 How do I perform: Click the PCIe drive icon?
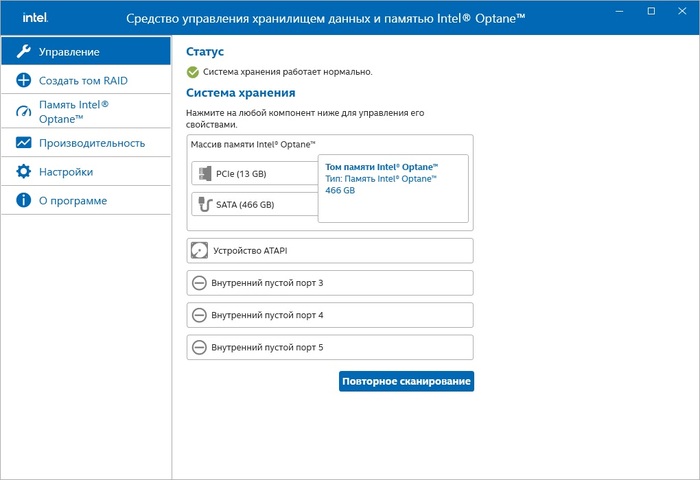point(205,174)
